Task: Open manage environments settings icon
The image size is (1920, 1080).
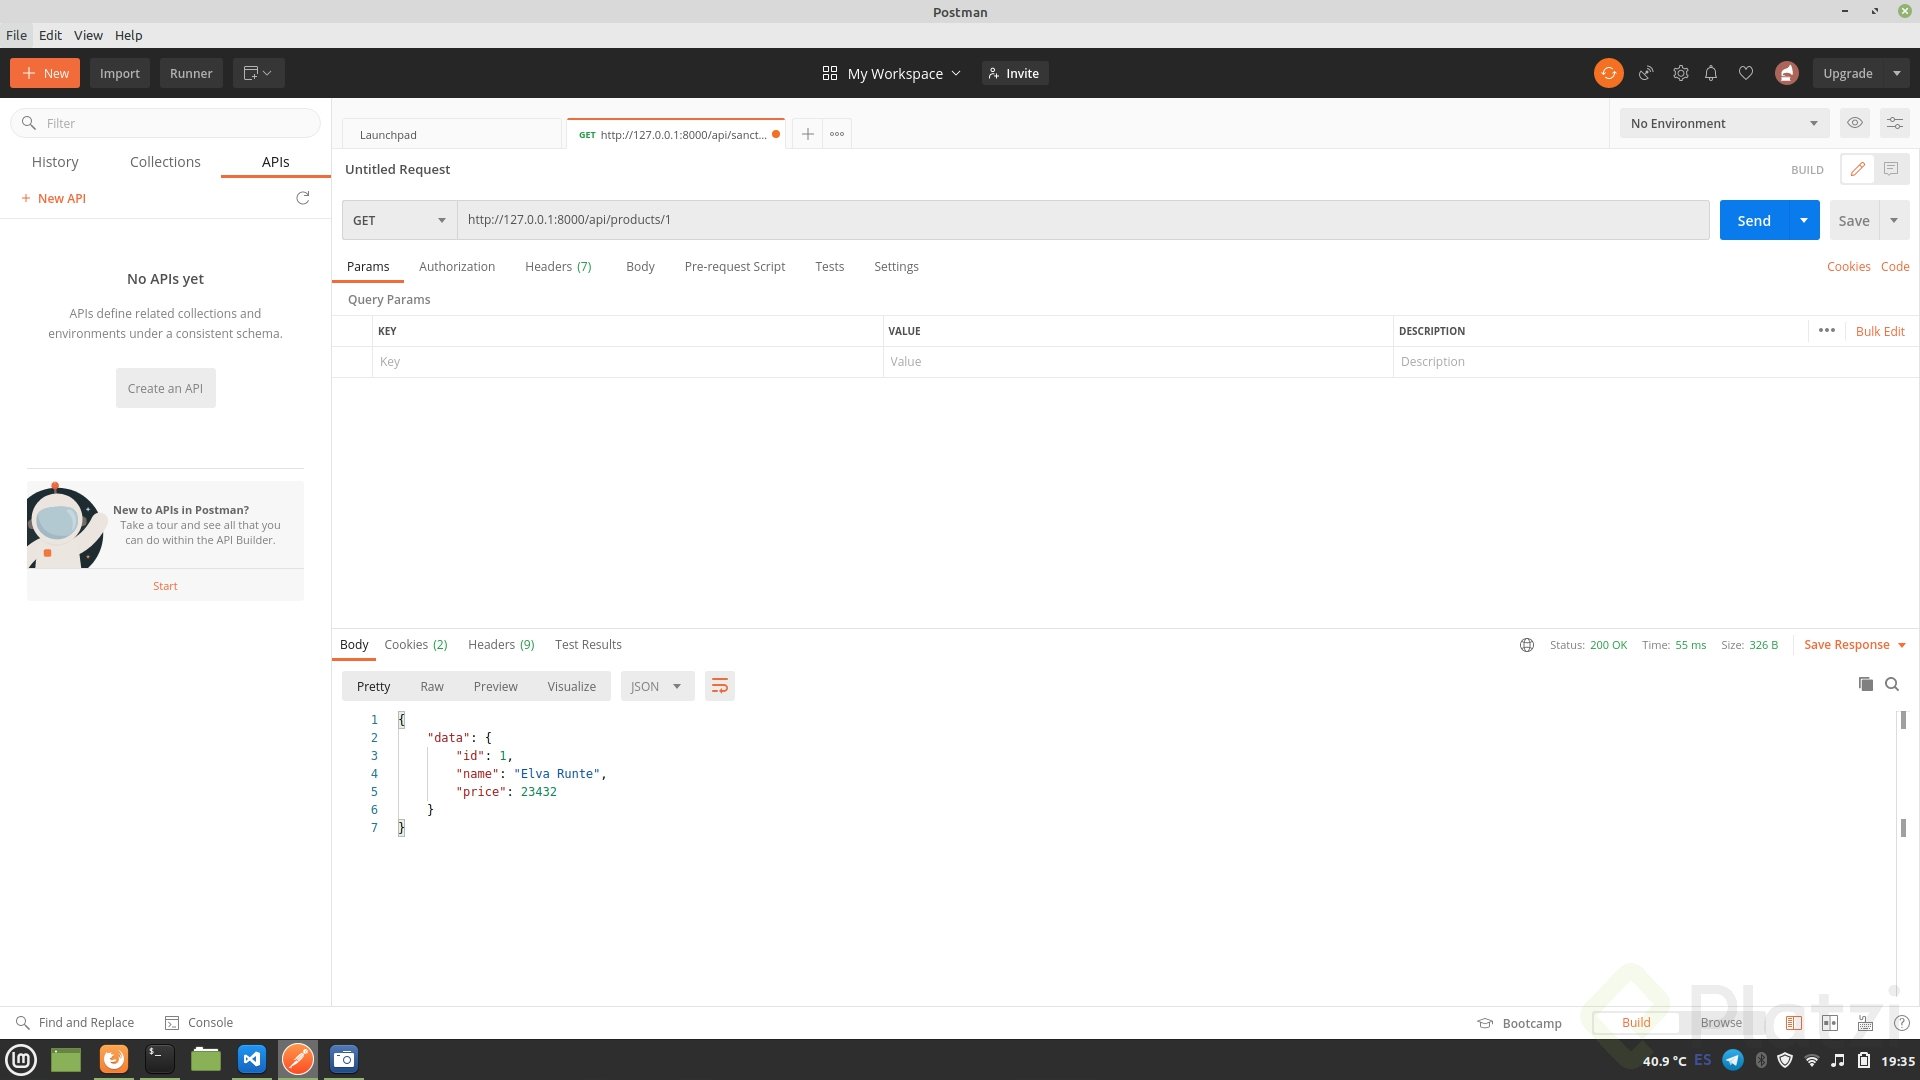Action: pyautogui.click(x=1894, y=123)
